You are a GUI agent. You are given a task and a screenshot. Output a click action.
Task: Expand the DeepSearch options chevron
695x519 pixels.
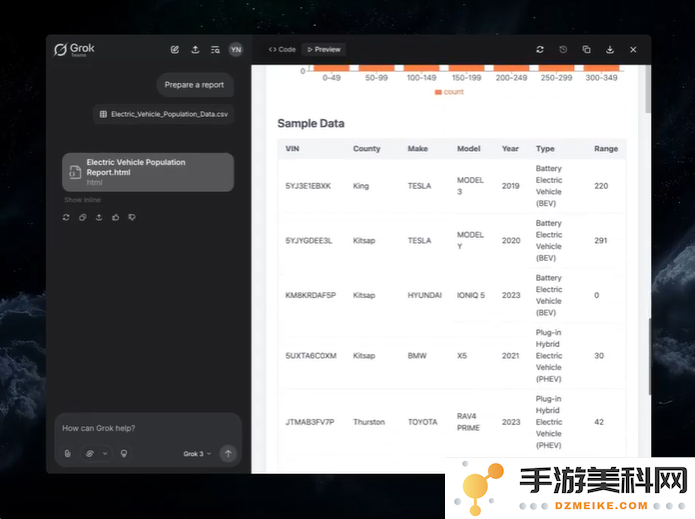105,453
